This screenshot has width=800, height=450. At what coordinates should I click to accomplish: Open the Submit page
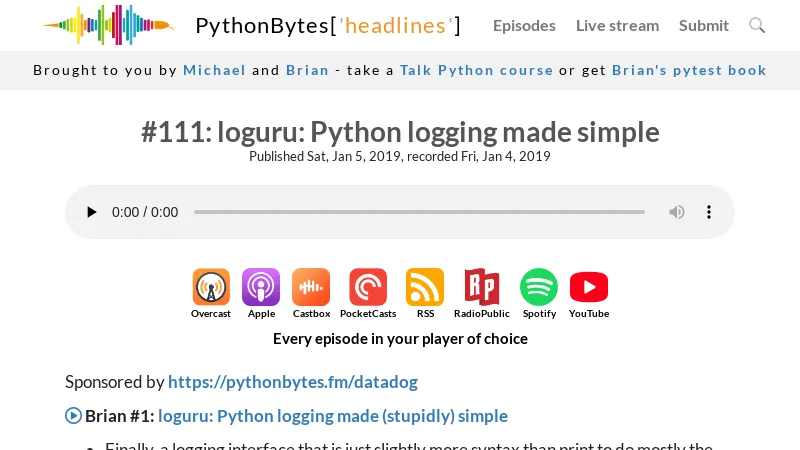click(x=704, y=25)
